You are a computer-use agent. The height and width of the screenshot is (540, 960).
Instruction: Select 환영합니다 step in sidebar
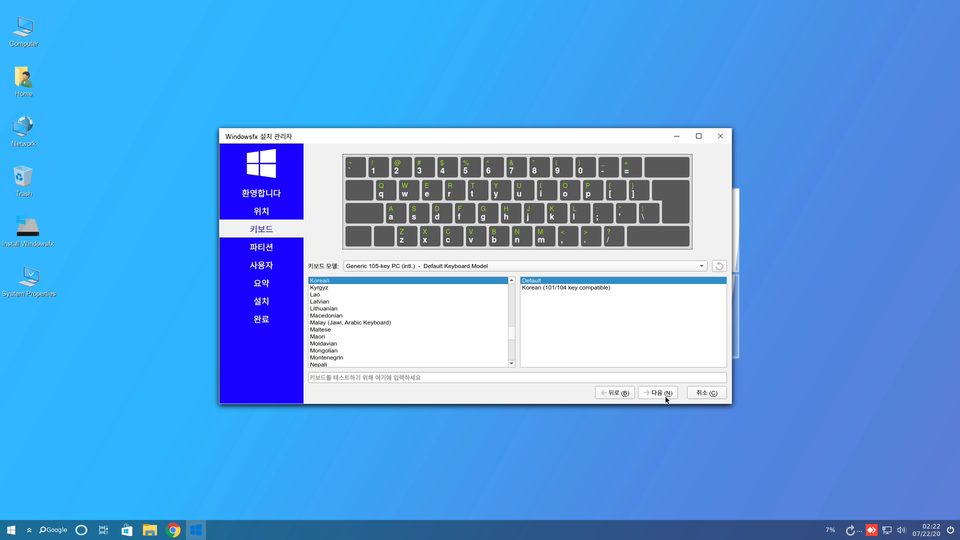(x=261, y=193)
